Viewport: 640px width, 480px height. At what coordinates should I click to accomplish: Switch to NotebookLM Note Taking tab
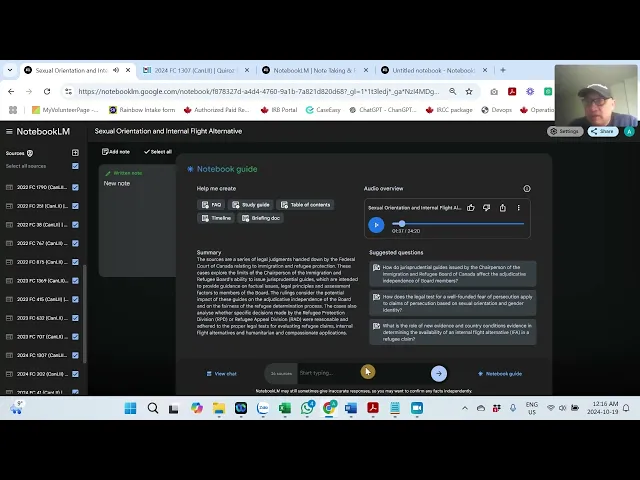pyautogui.click(x=315, y=70)
